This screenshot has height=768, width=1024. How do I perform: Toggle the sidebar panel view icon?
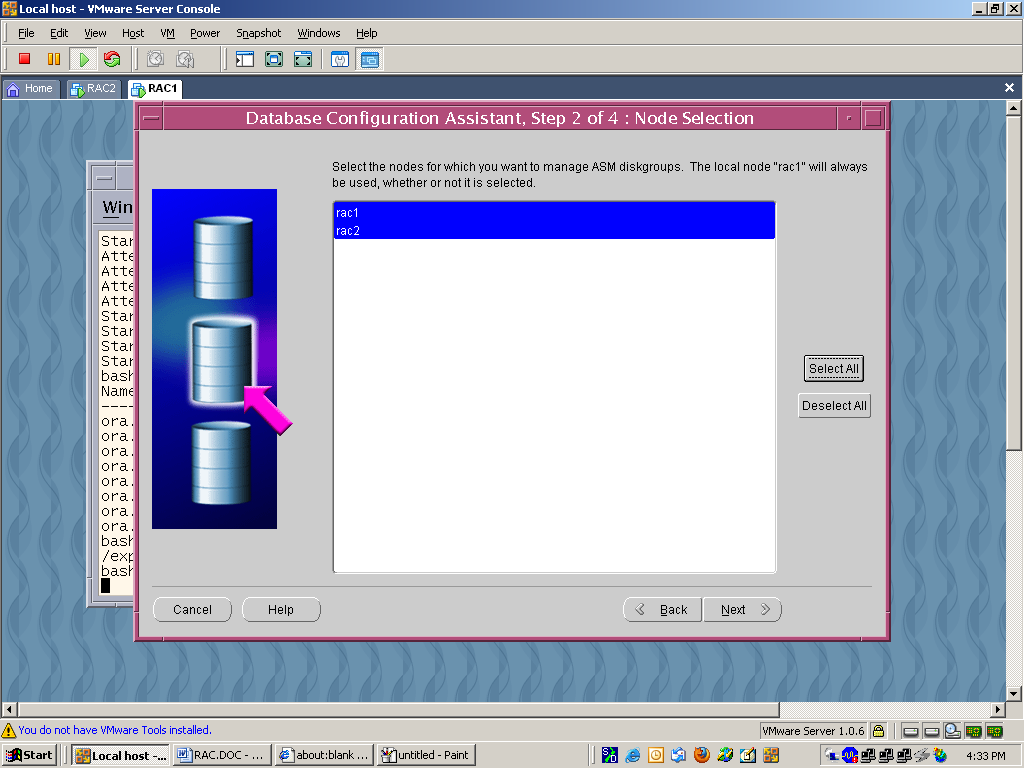pos(245,59)
